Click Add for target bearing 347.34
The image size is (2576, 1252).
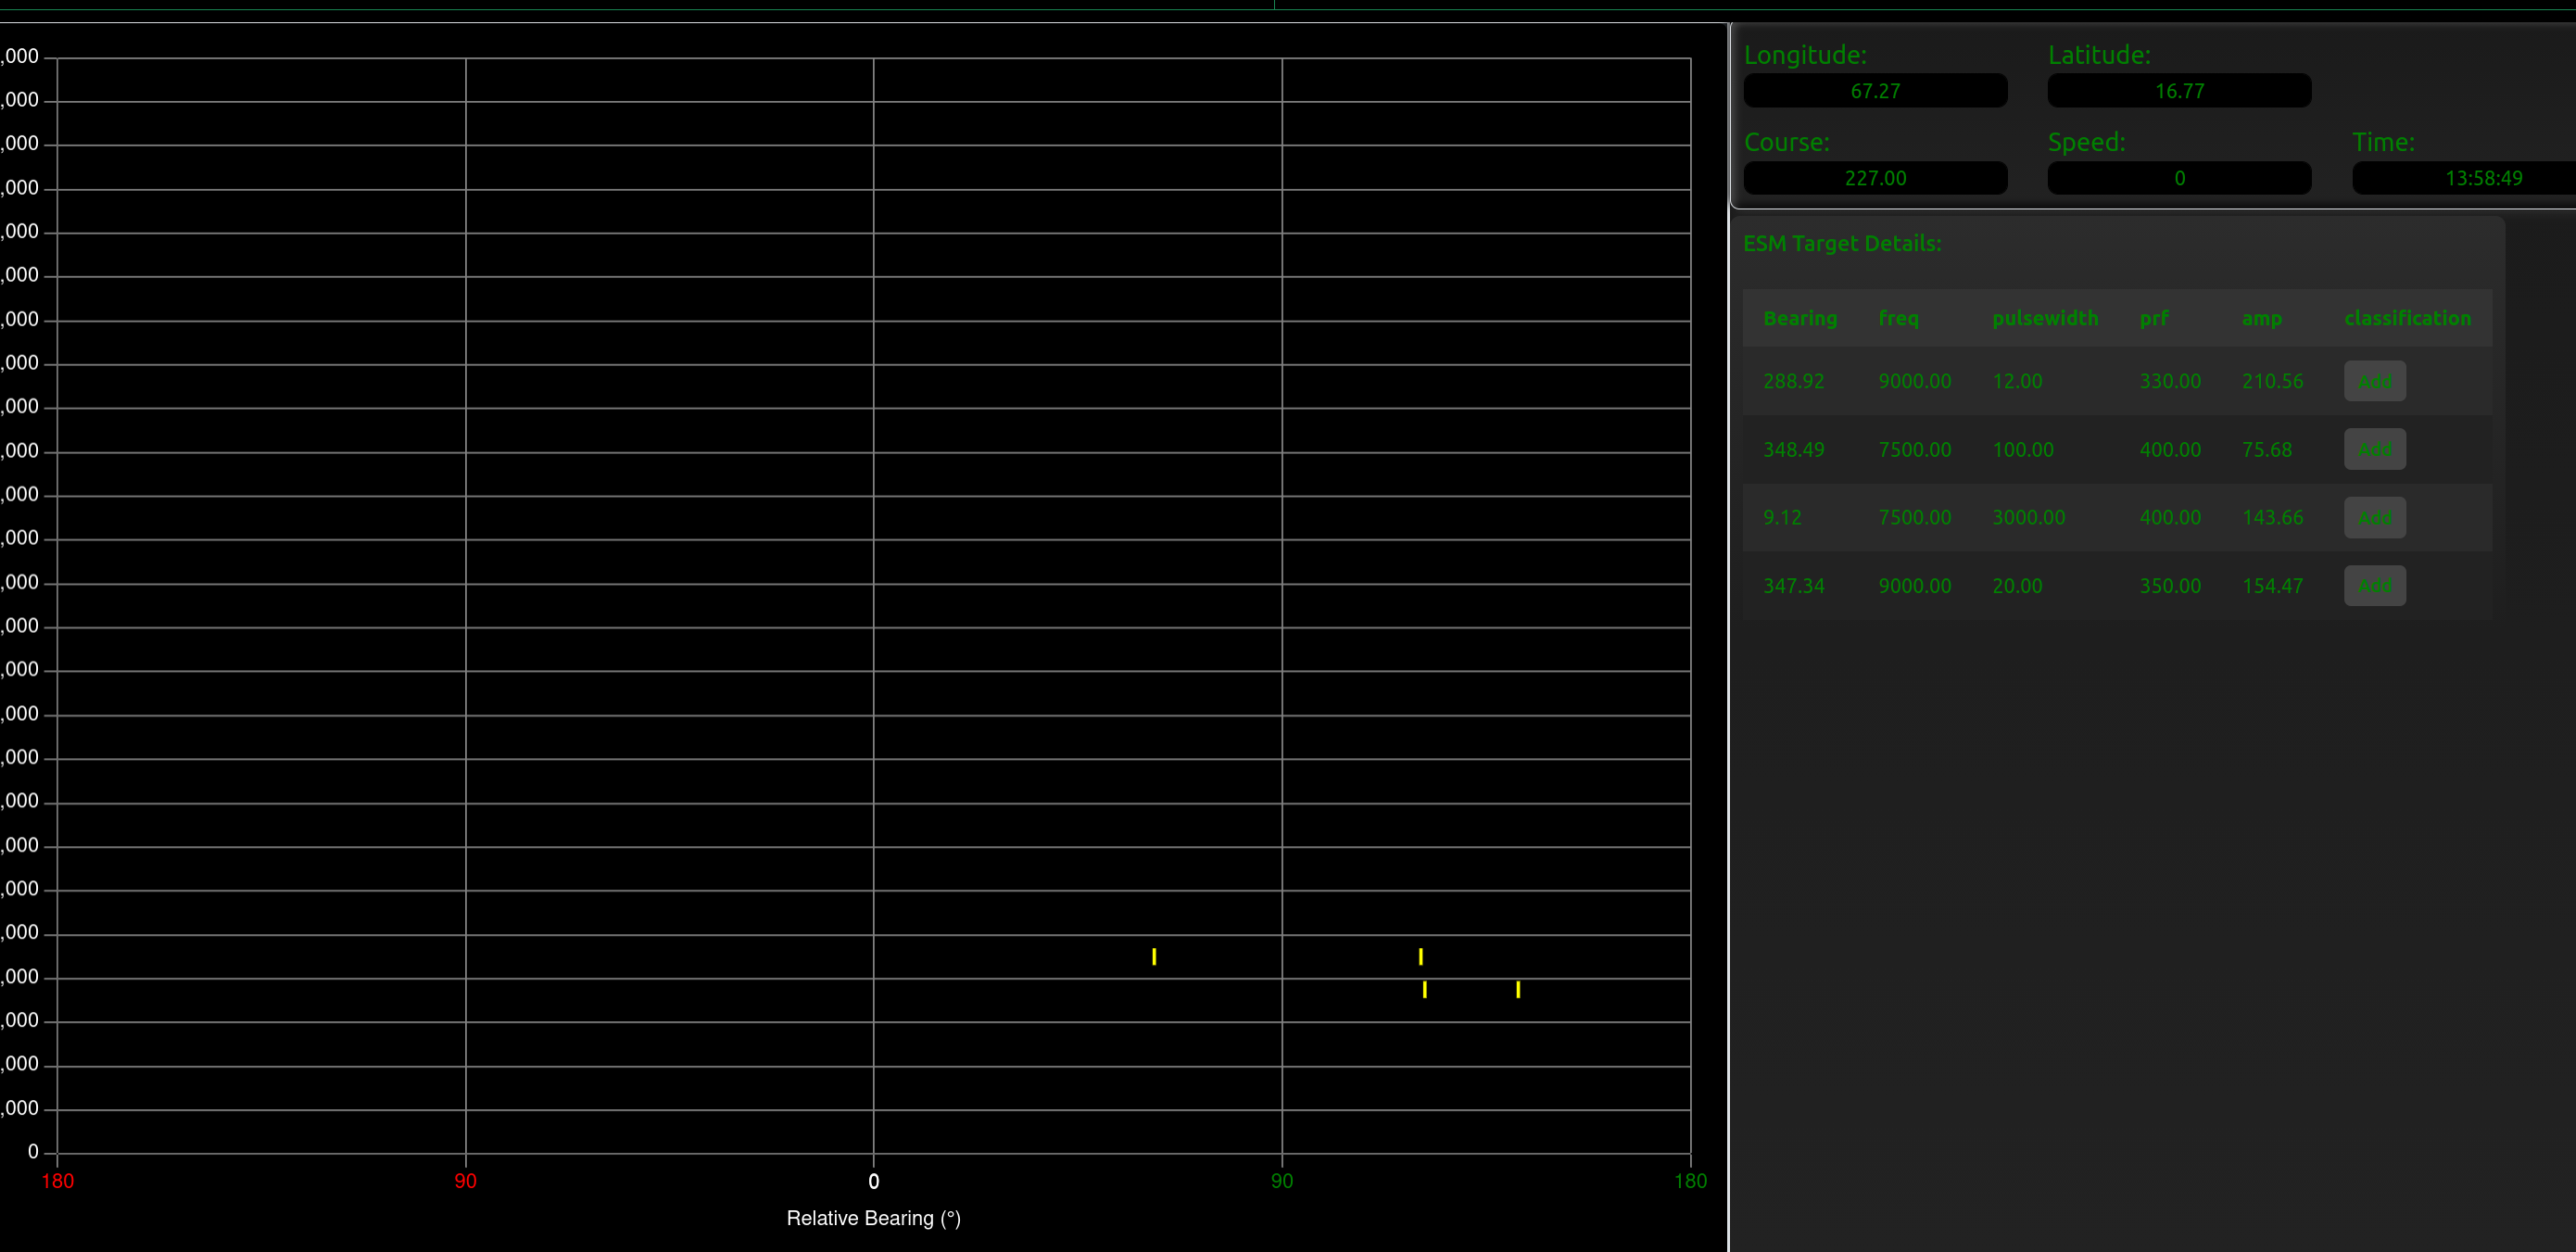(2375, 585)
